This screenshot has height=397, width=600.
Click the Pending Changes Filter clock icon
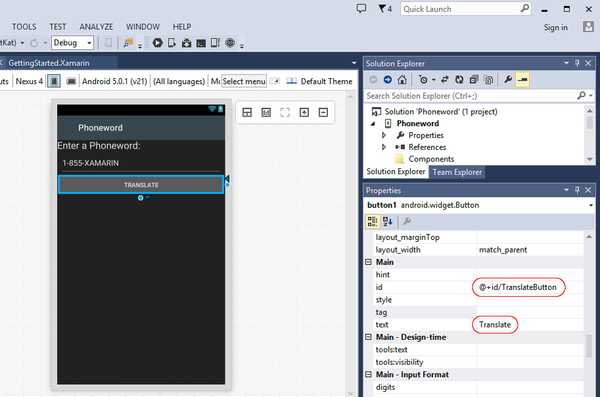[x=423, y=80]
